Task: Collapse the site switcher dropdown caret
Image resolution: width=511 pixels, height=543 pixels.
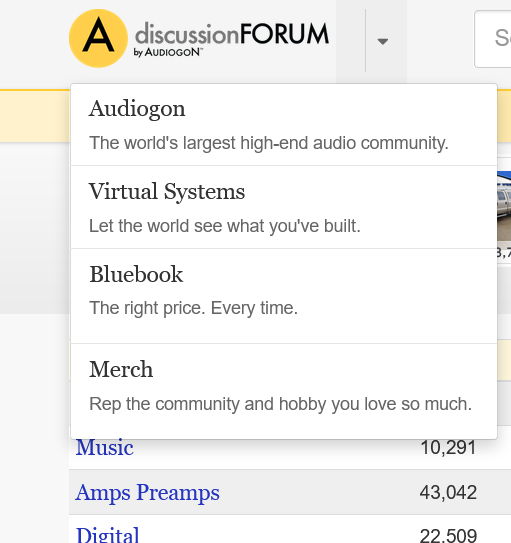Action: pyautogui.click(x=383, y=42)
